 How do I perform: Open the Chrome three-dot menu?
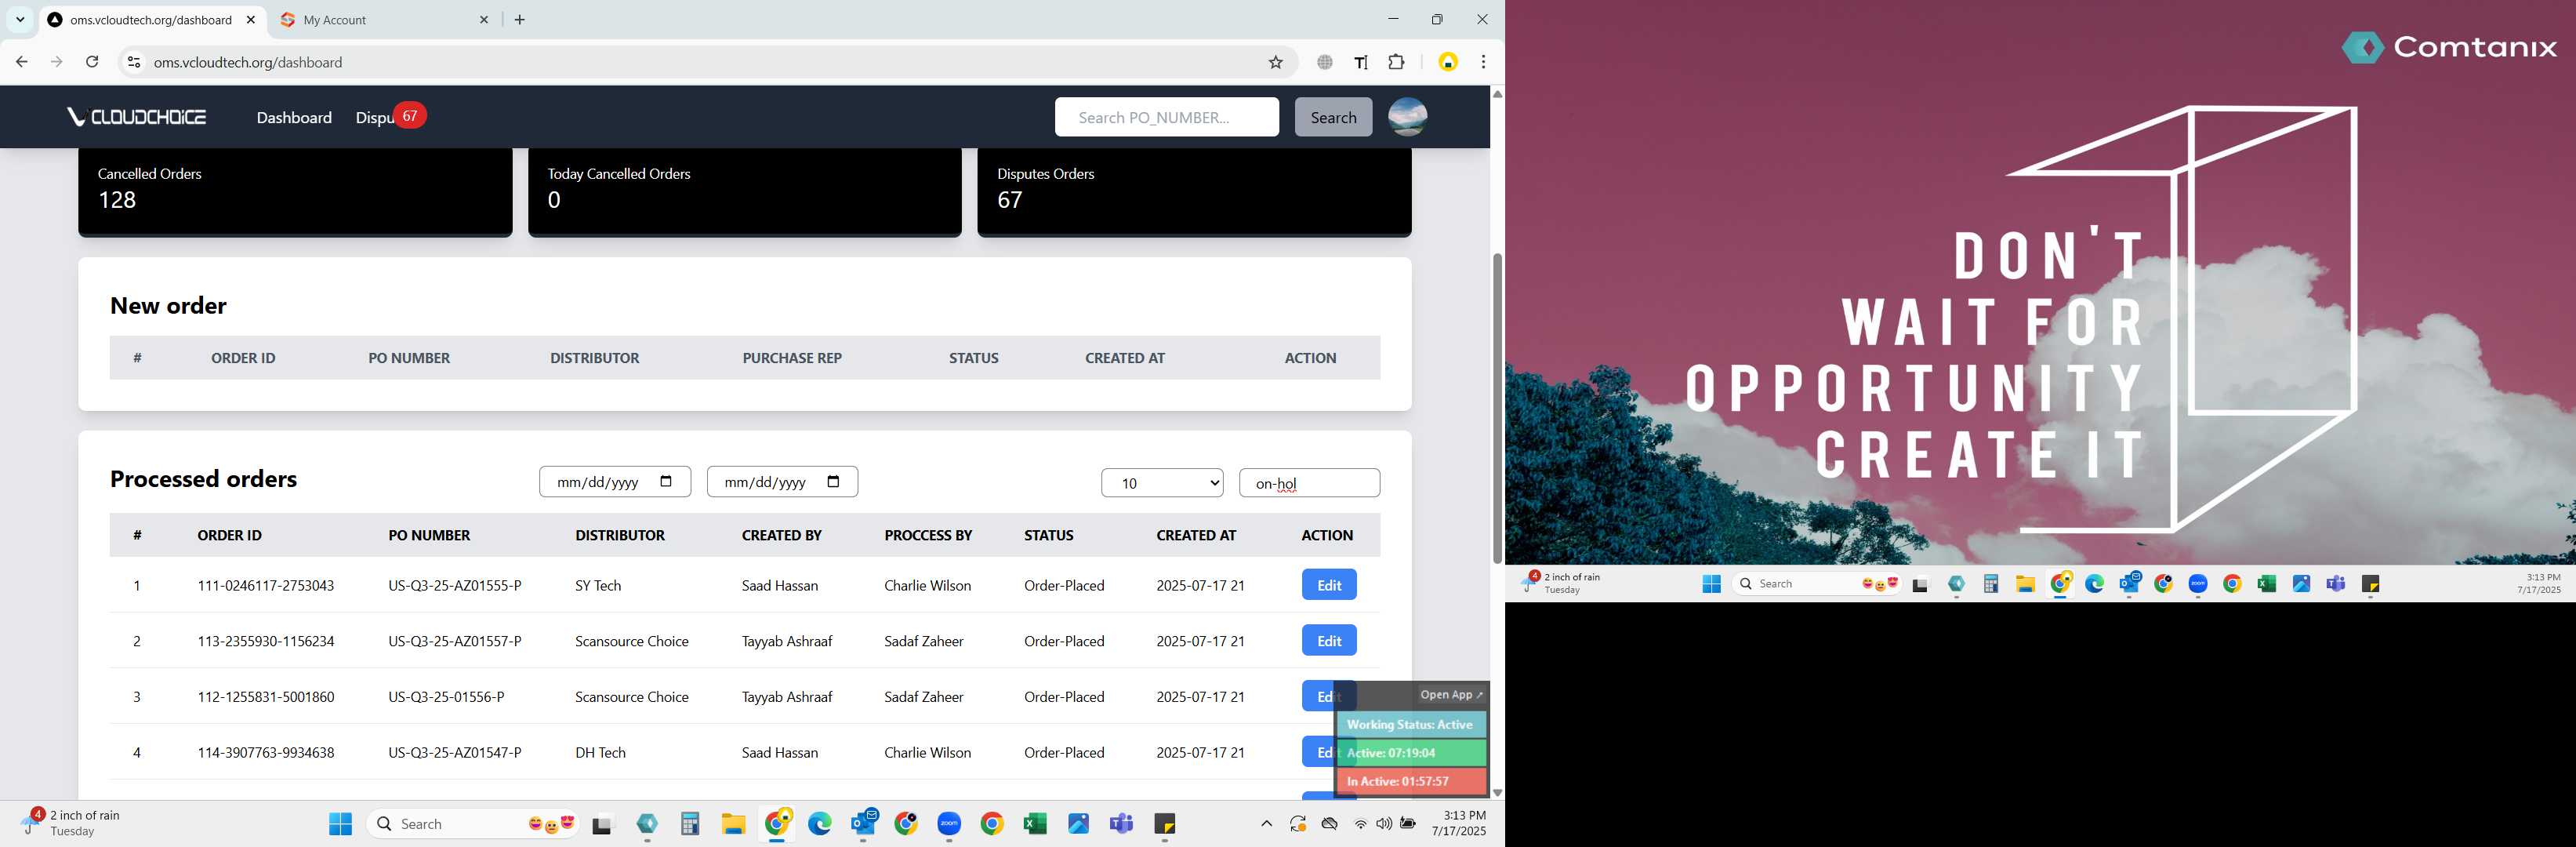coord(1483,62)
